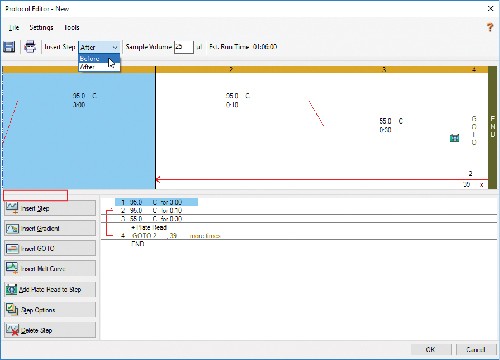Choose Before in the dropdown list
The width and height of the screenshot is (500, 360).
(99, 59)
